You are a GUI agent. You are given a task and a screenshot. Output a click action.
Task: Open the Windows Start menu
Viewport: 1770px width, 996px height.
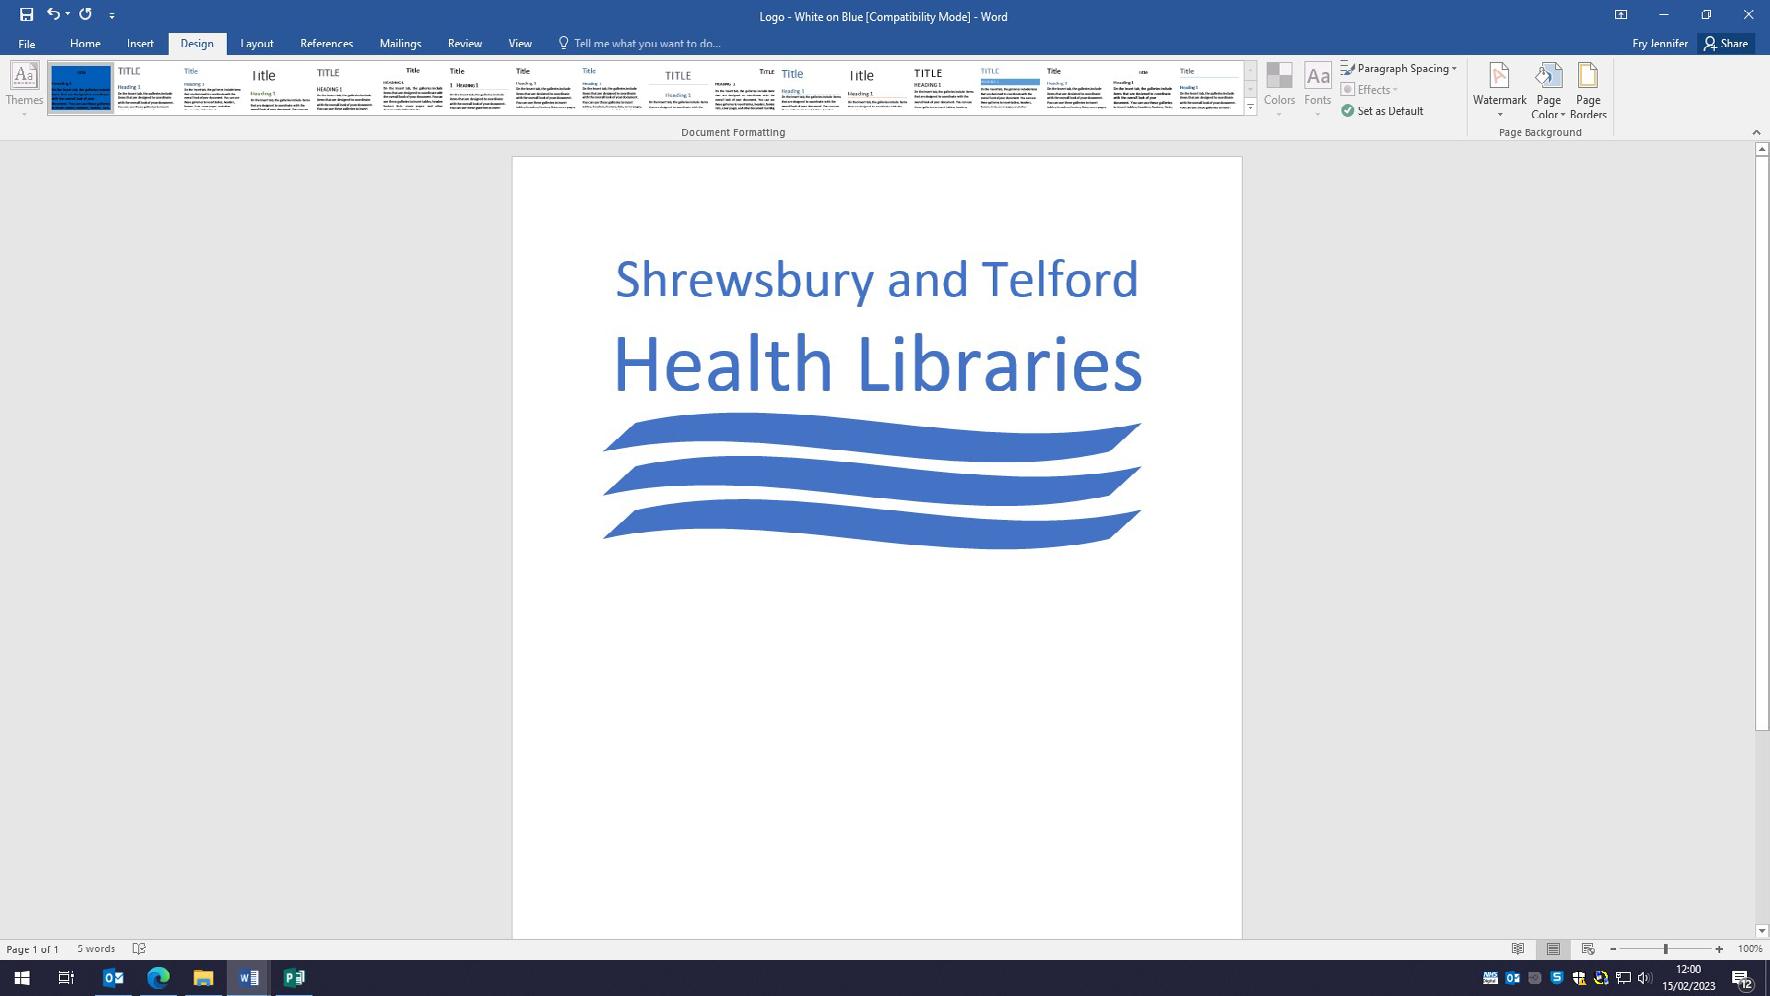point(22,978)
